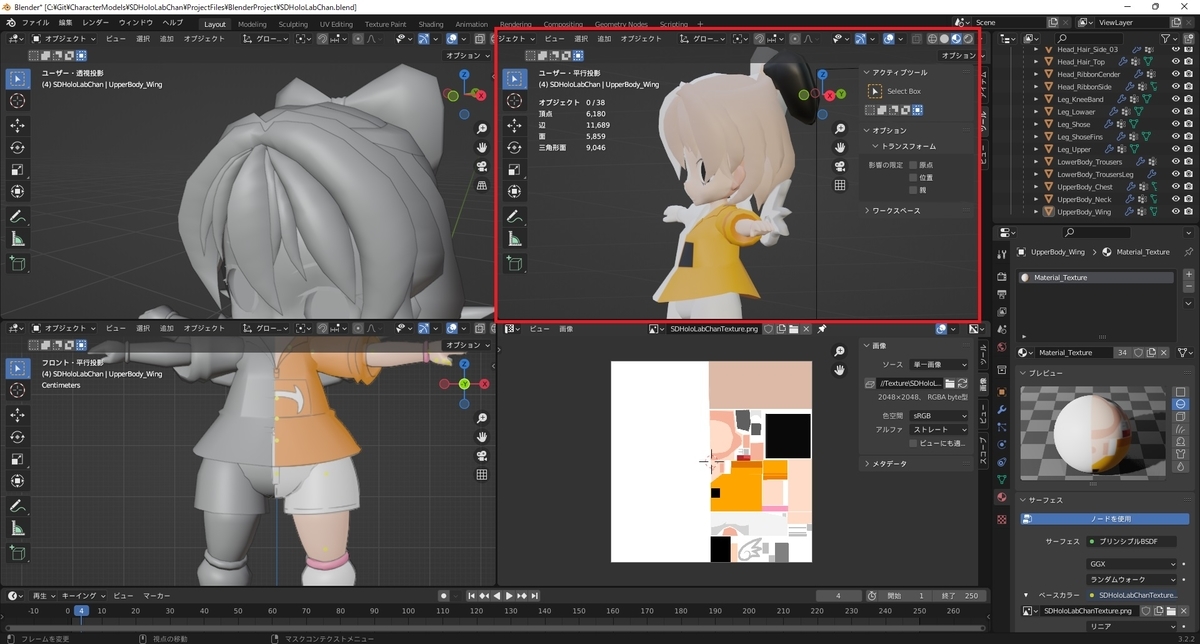Unlink Material_Texture with X icon
1200x644 pixels.
1165,352
